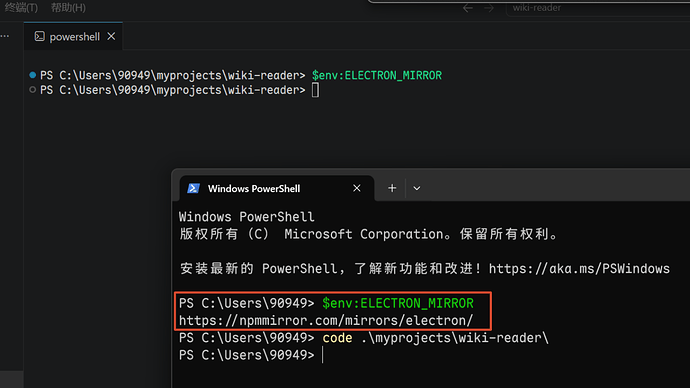Screen dimensions: 690x388
Task: Click the copyright line 版权所有 (C) Microsoft Corporation
Action: (369, 234)
